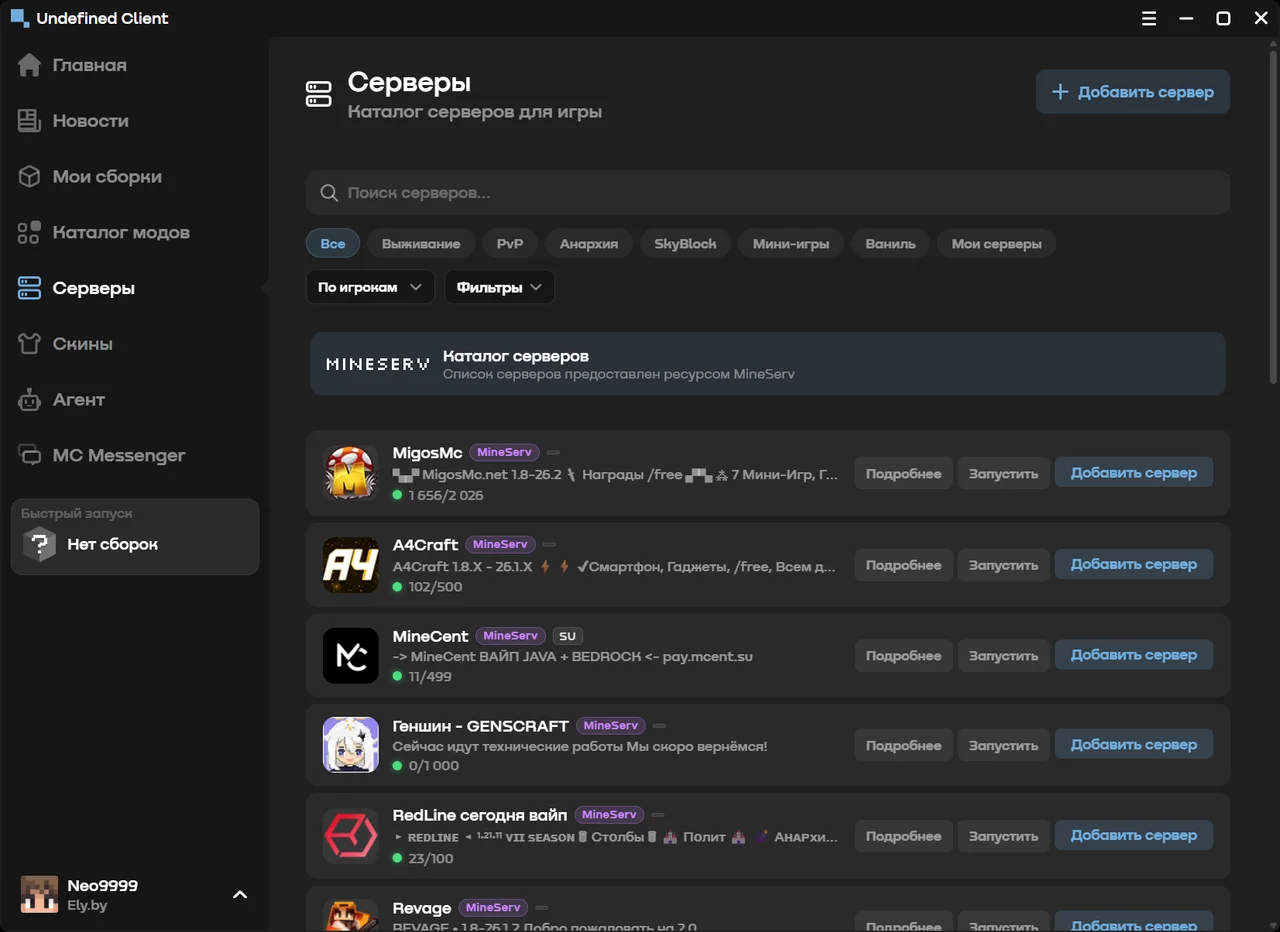Expand the По игрокам sort dropdown
The image size is (1280, 932).
370,287
